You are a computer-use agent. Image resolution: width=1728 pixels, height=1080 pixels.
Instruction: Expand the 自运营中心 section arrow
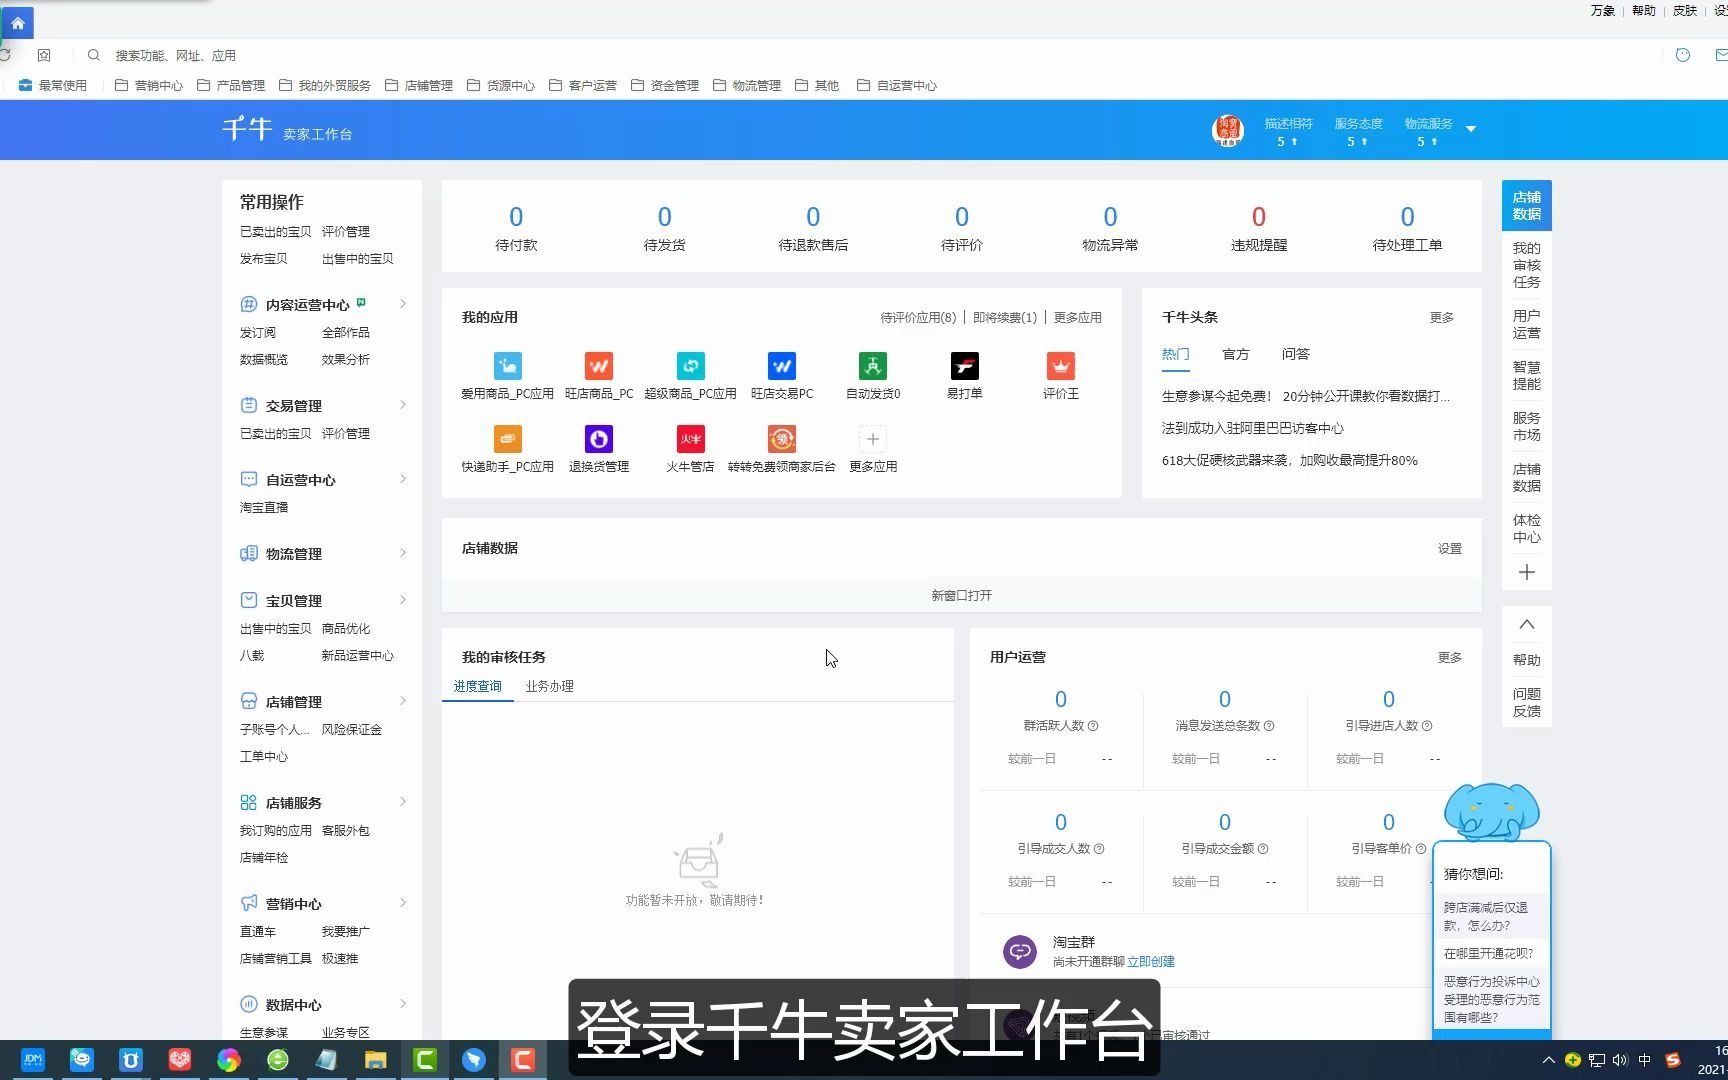(x=403, y=479)
